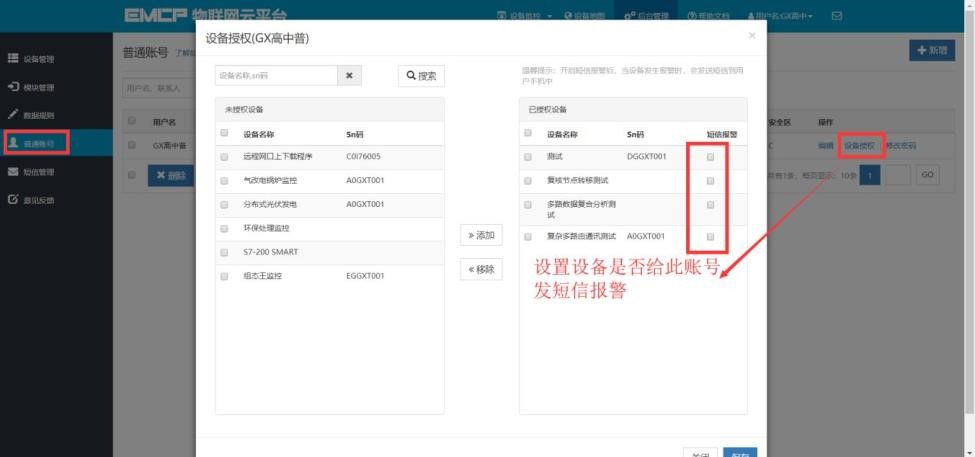This screenshot has height=457, width=975.
Task: Click the page number input box beside GO
Action: pos(898,175)
